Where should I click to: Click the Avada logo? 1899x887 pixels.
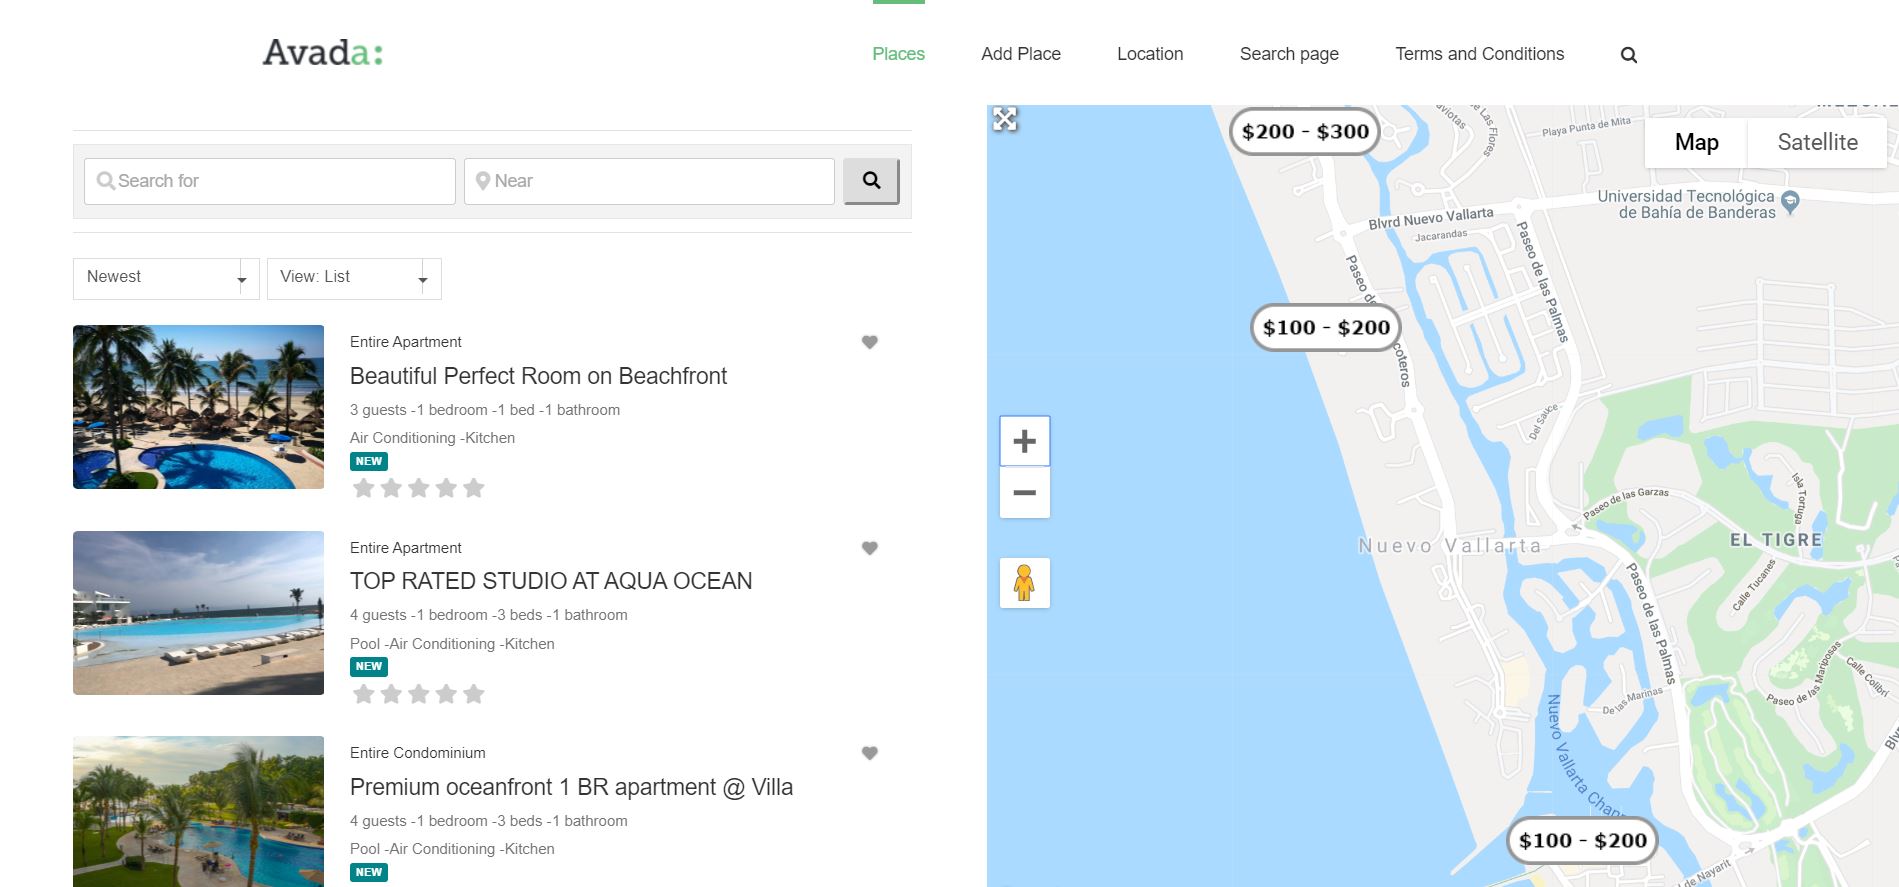pyautogui.click(x=321, y=54)
